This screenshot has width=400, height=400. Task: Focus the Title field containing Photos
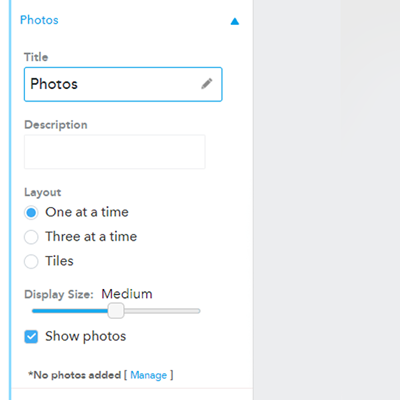coord(123,84)
